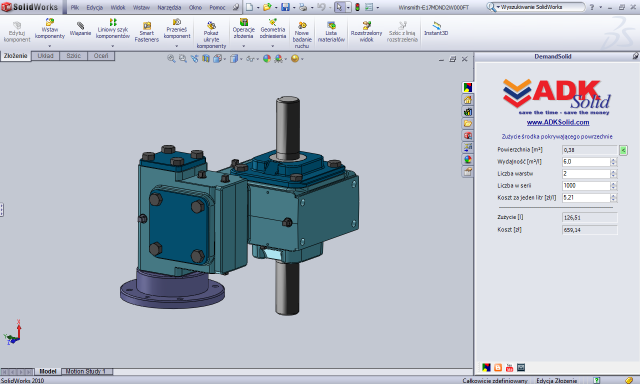Click the Koszt za jeden litr field

586,198
